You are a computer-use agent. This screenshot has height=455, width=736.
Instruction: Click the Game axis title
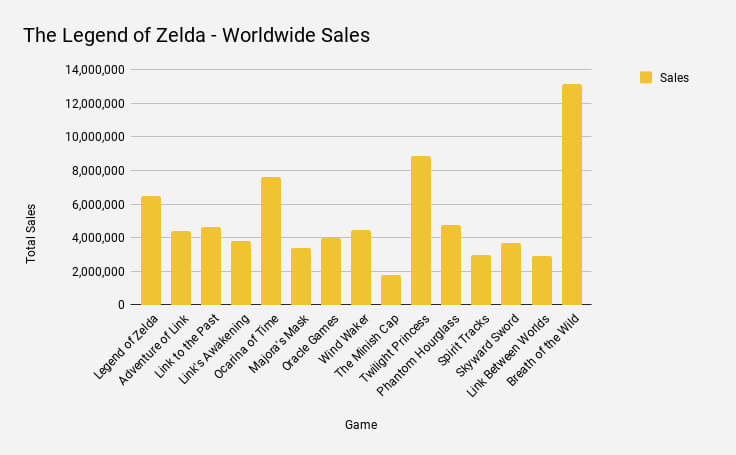pyautogui.click(x=361, y=425)
